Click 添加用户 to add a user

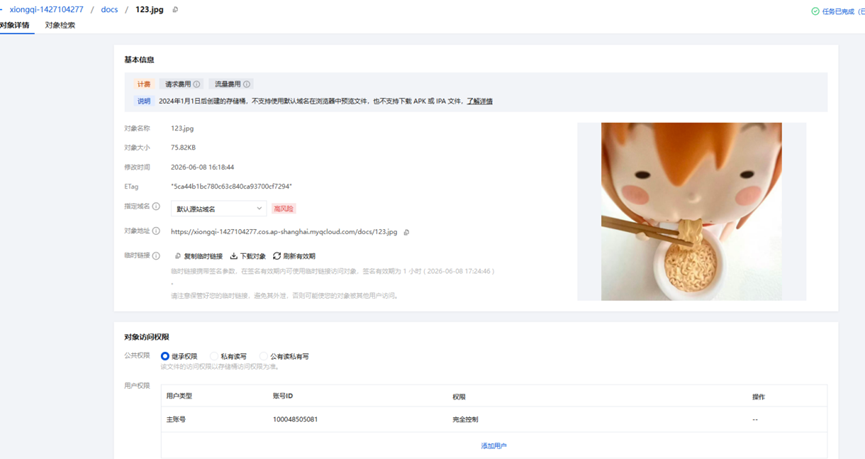coord(494,446)
